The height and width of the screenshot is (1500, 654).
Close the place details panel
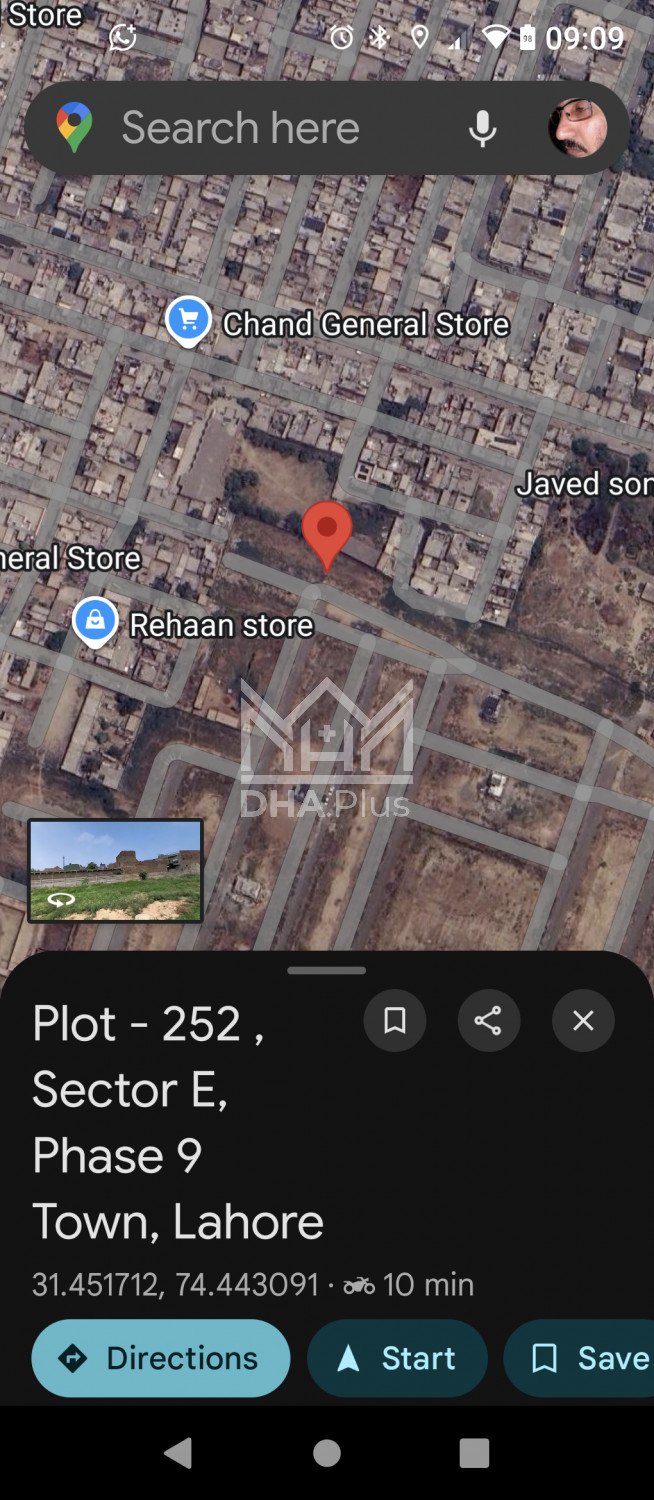[x=583, y=1020]
